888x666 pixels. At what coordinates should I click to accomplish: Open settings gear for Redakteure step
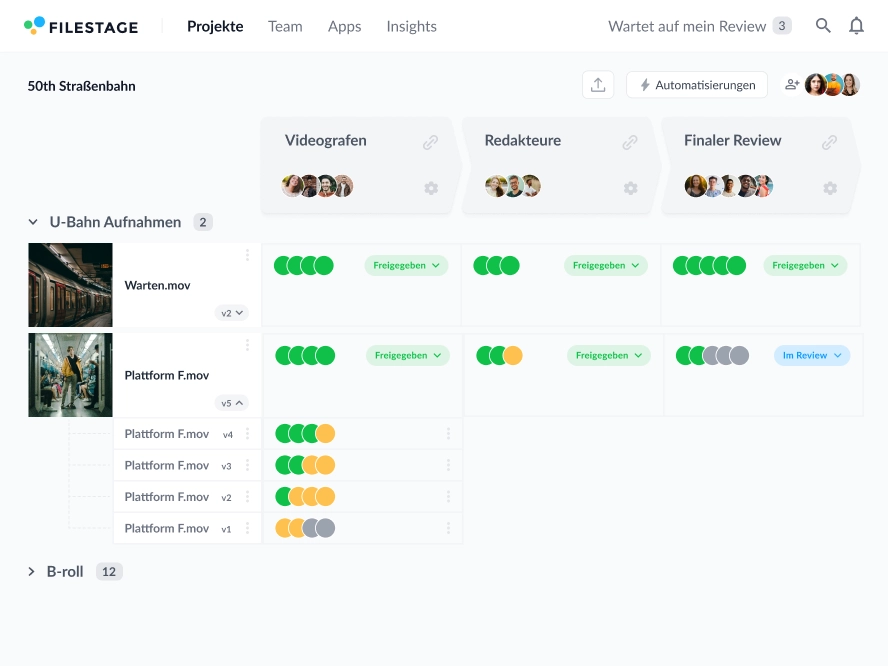(630, 188)
